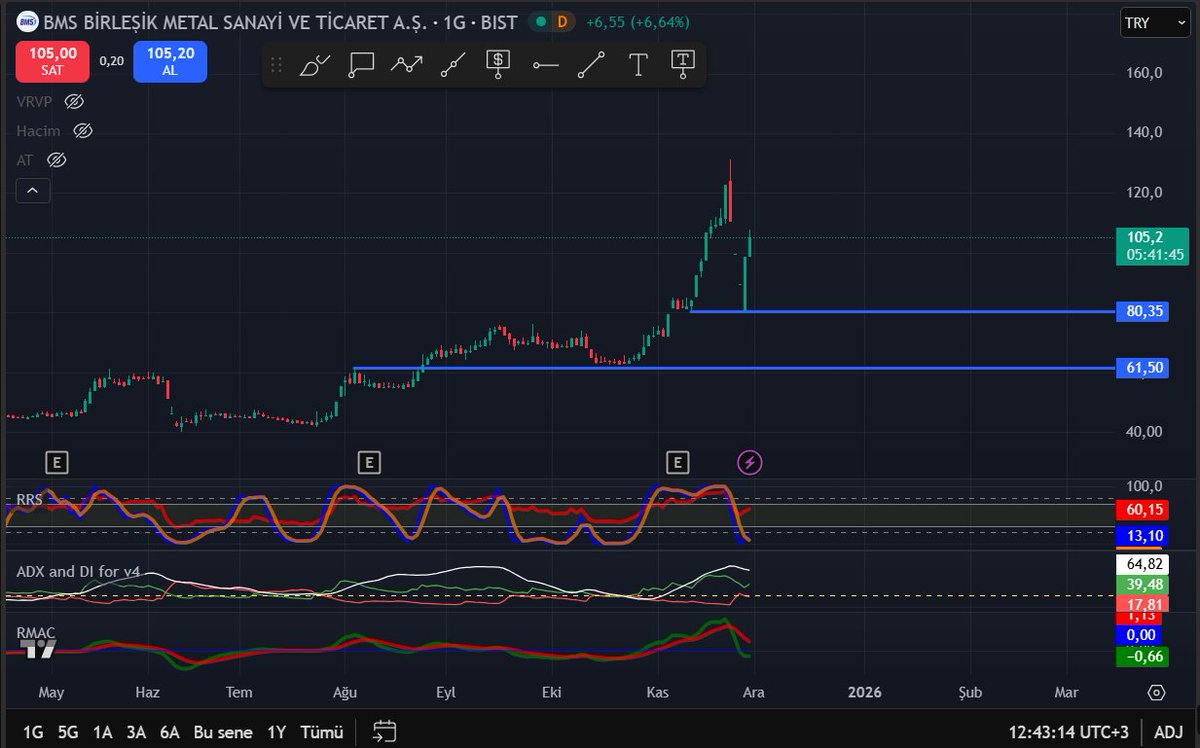Viewport: 1200px width, 748px height.
Task: Click the orange D data-delay badge
Action: click(562, 21)
